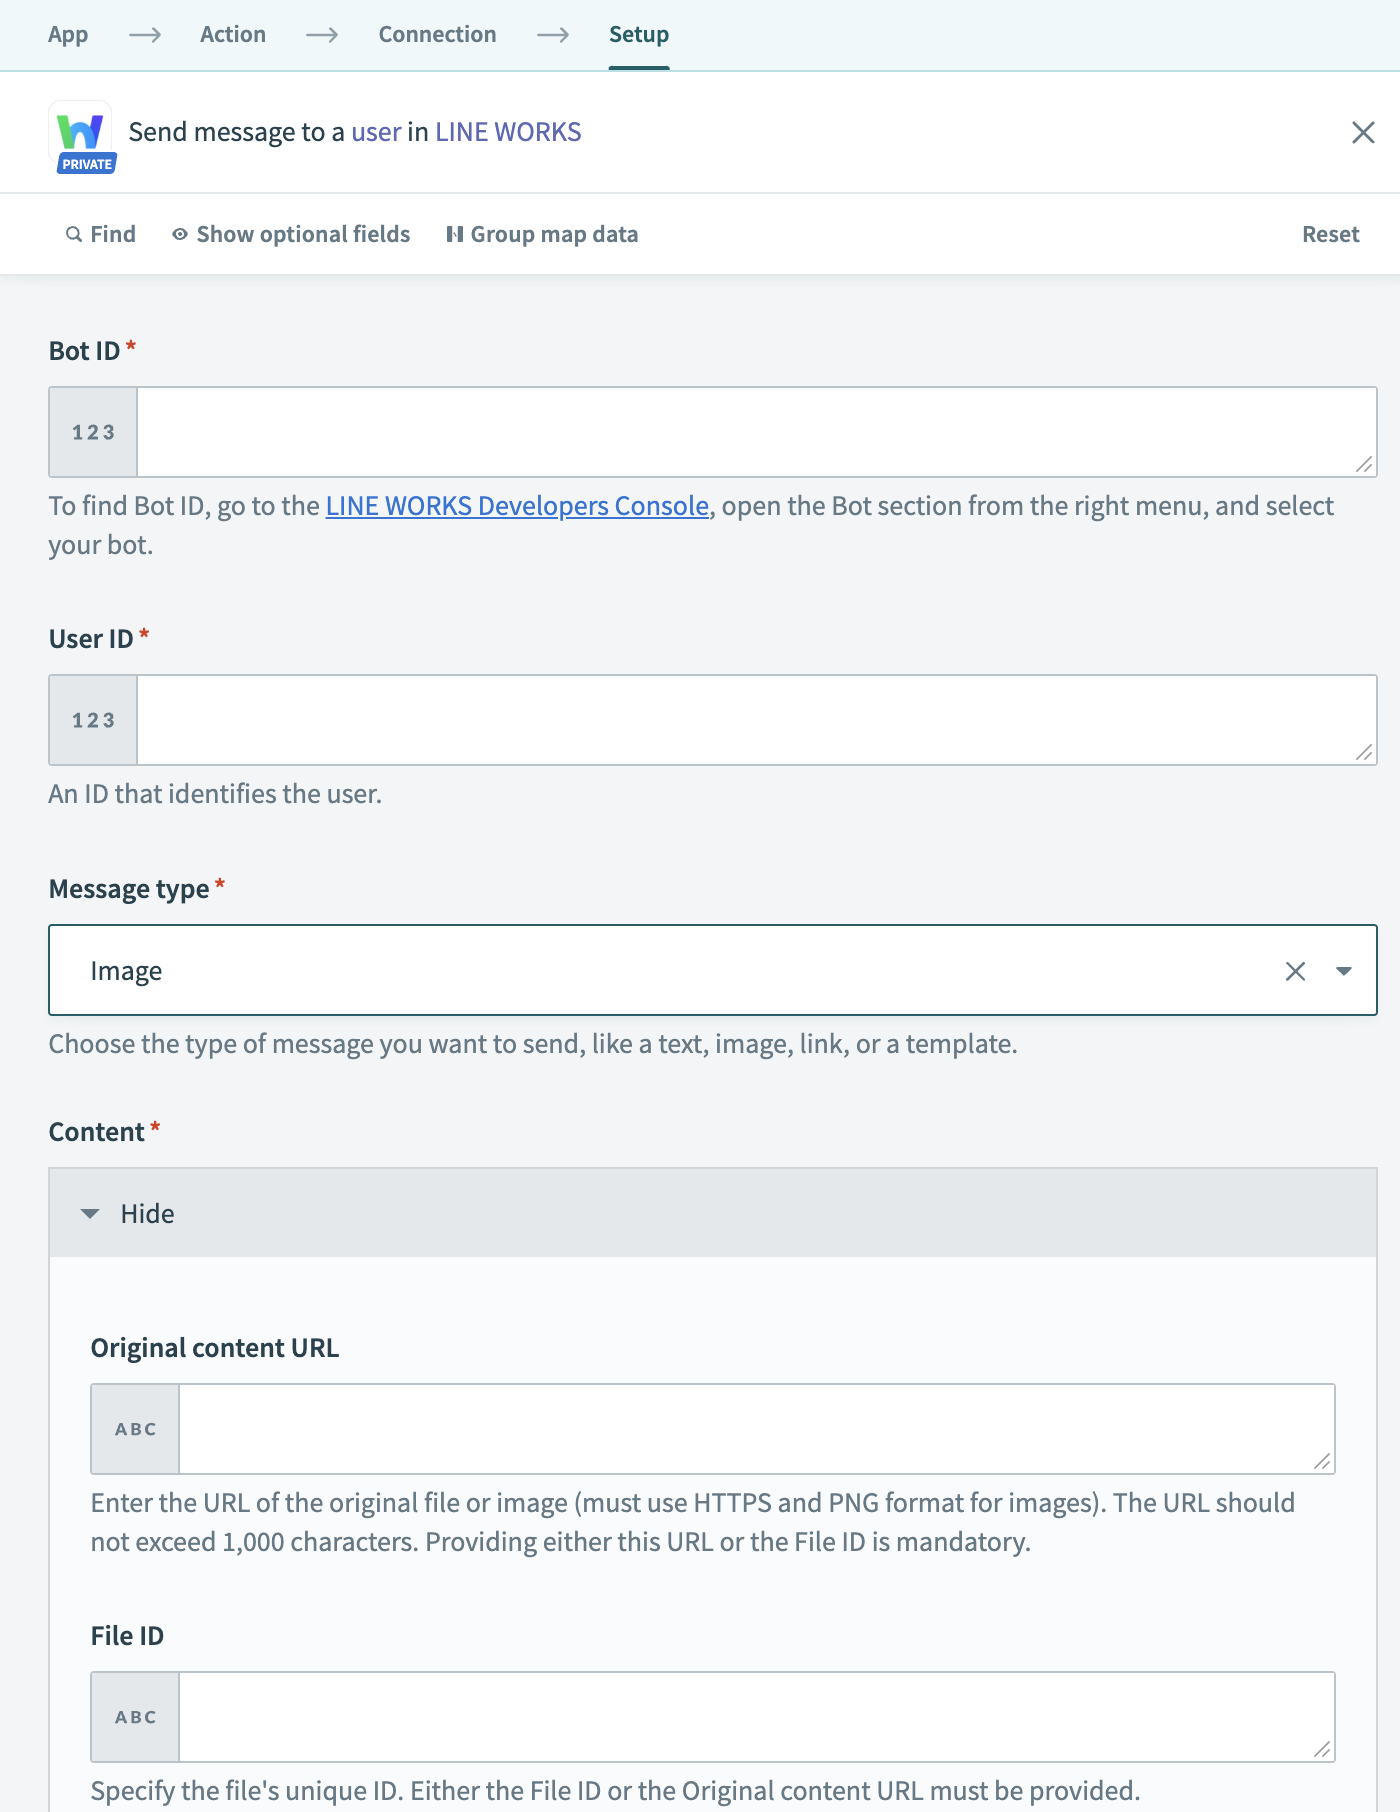Switch to the Connection step
1400x1812 pixels.
pyautogui.click(x=437, y=34)
